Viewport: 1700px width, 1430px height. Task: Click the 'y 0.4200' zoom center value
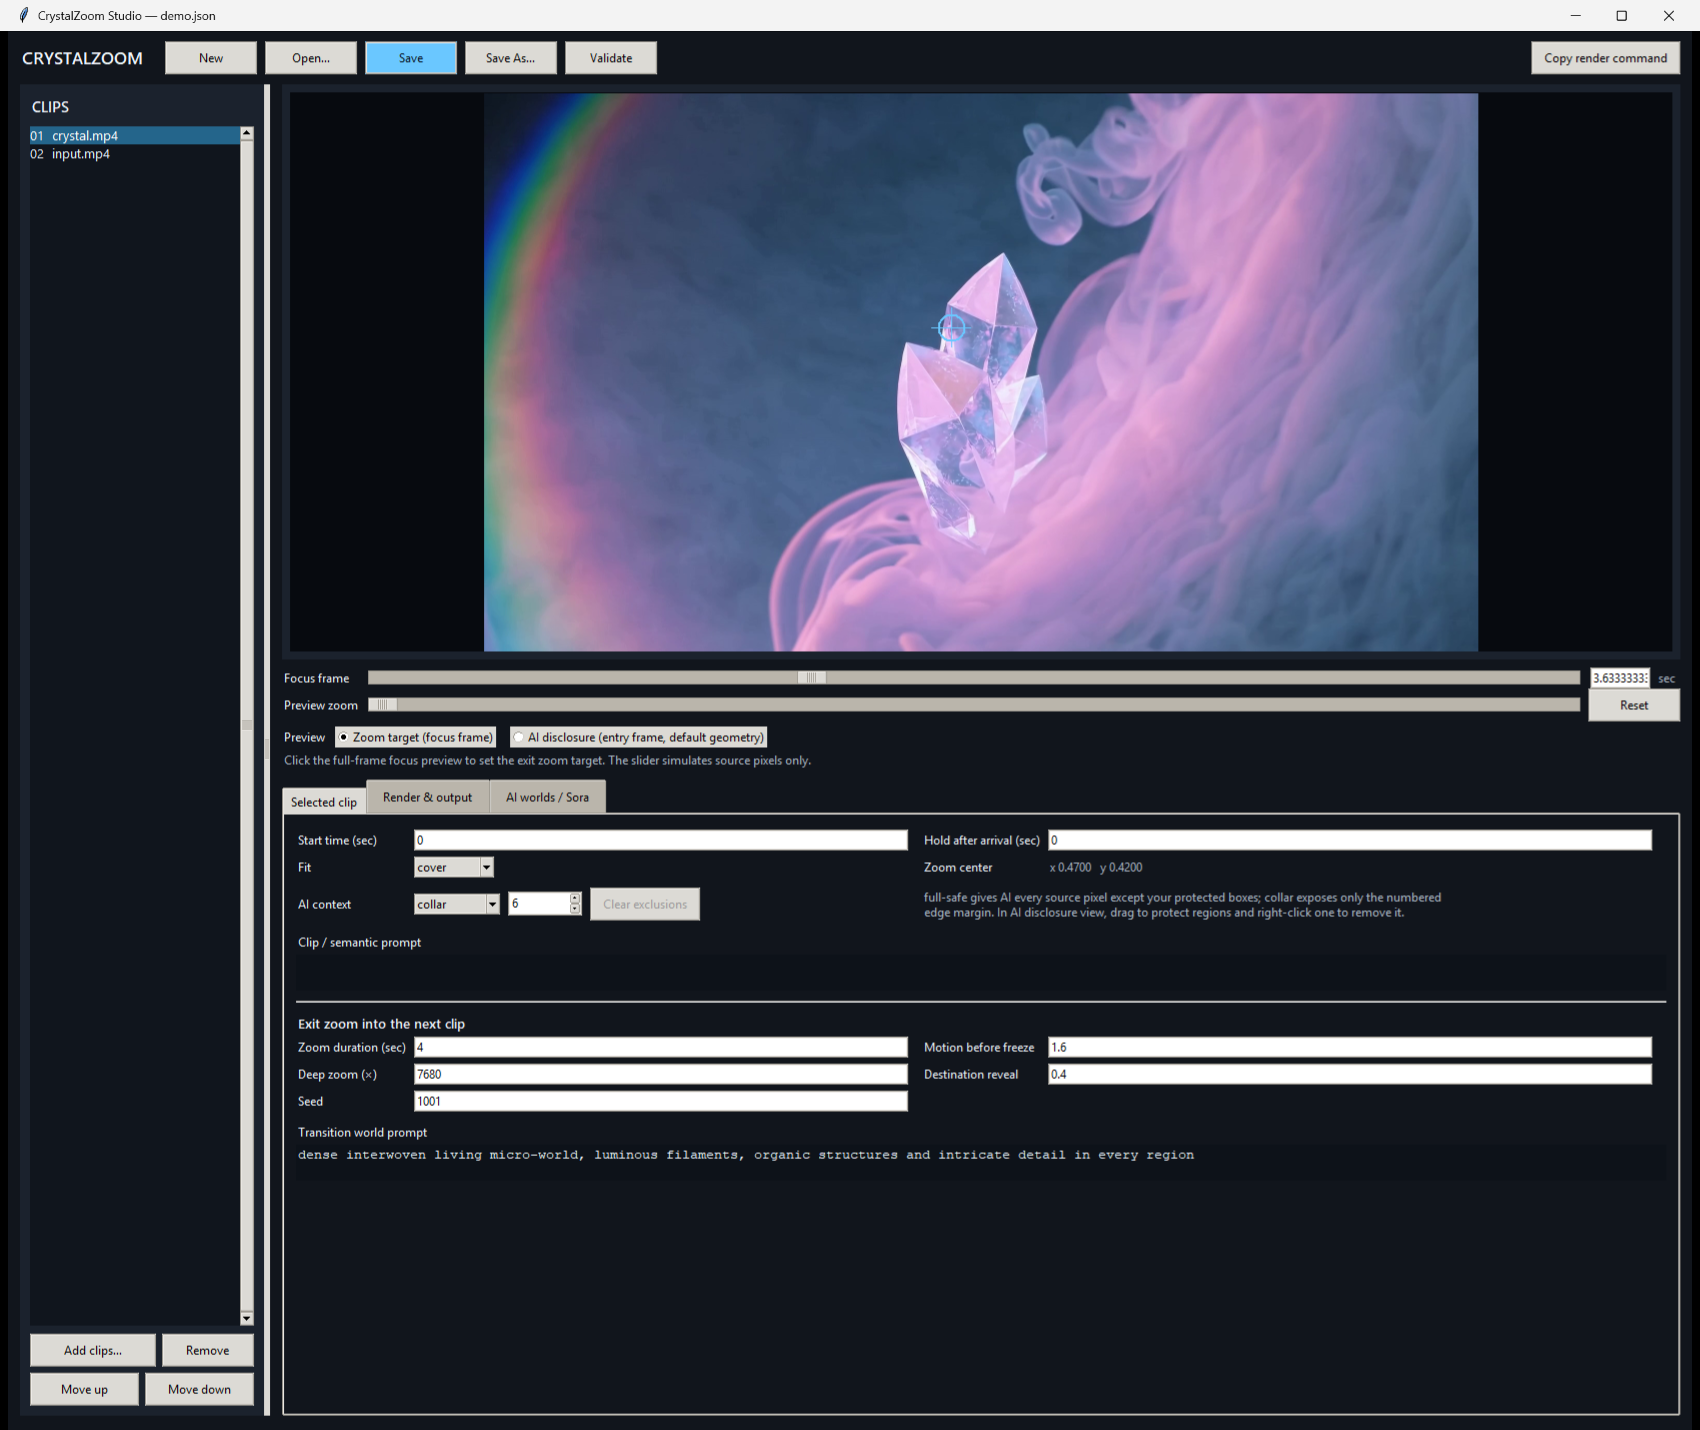point(1121,867)
